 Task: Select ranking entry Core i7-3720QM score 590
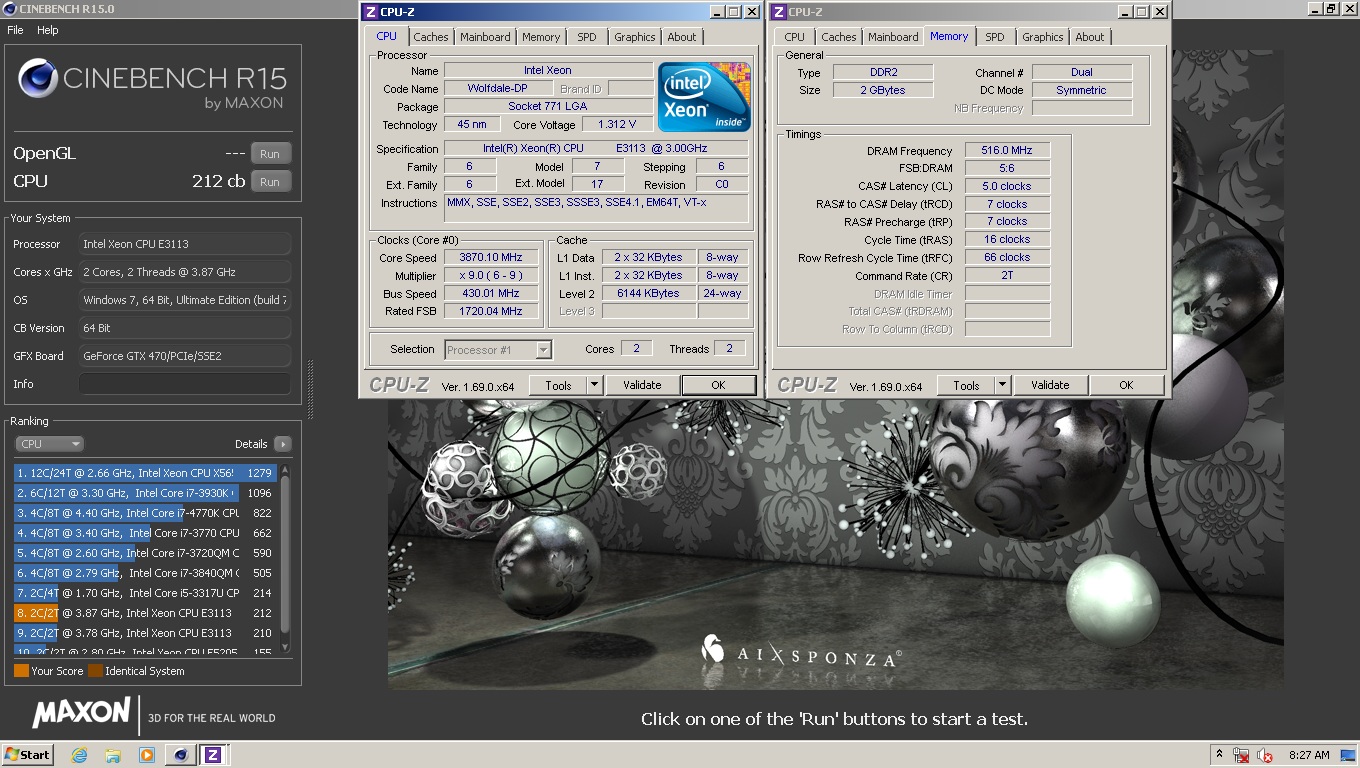[145, 553]
